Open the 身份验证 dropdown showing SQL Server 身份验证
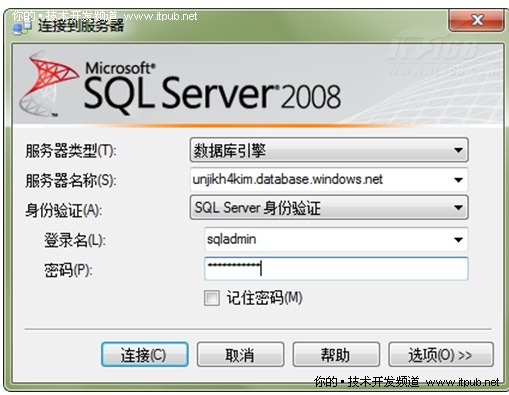Image resolution: width=509 pixels, height=395 pixels. [x=329, y=208]
